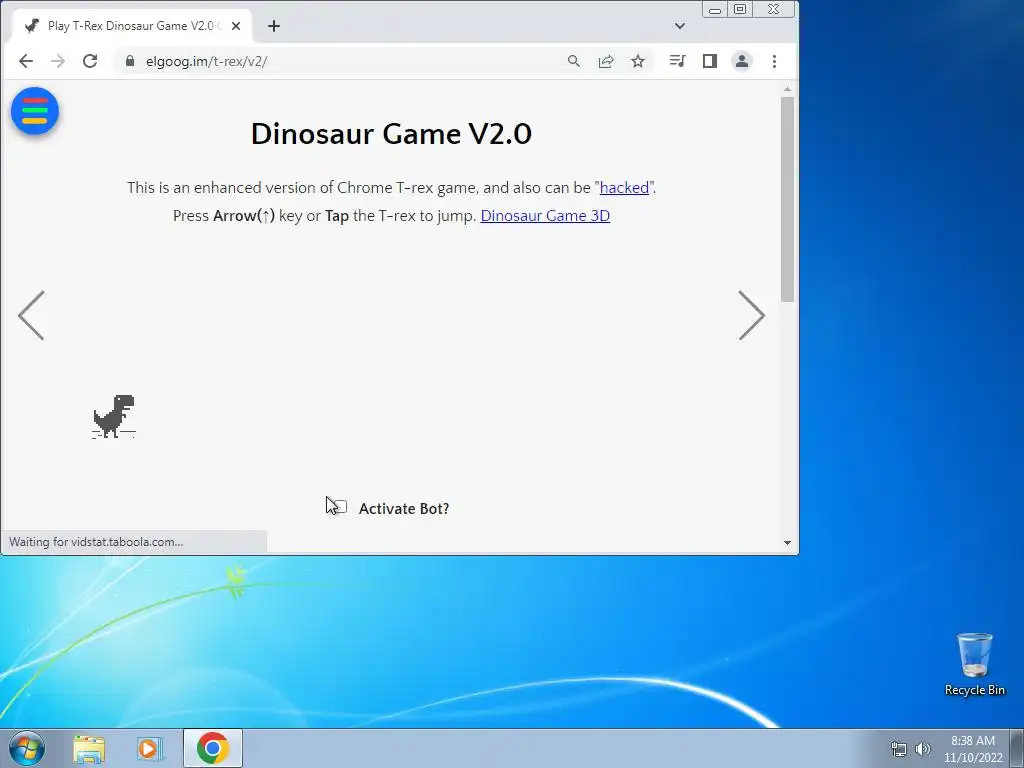Image resolution: width=1024 pixels, height=768 pixels.
Task: Click the Show desktop strip
Action: click(1017, 748)
